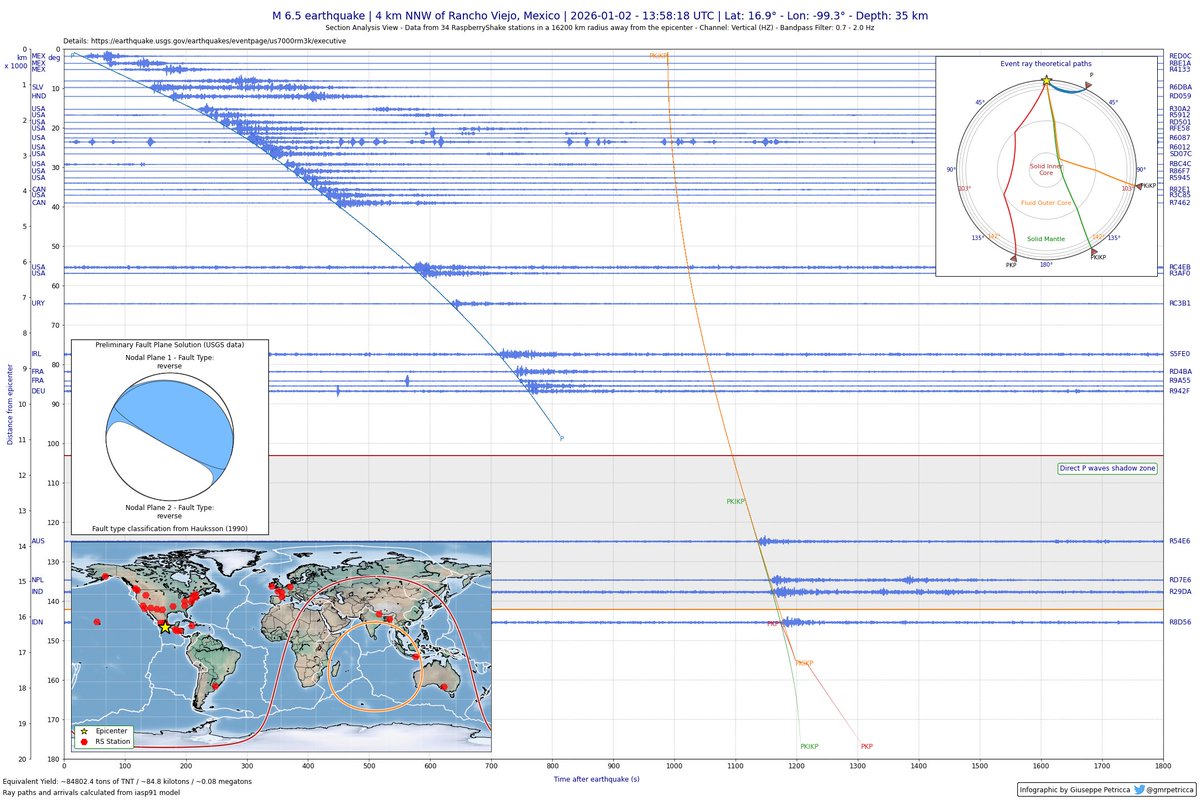Viewport: 1200px width, 800px height.
Task: Click the red RS Station dot in the legend
Action: click(84, 742)
